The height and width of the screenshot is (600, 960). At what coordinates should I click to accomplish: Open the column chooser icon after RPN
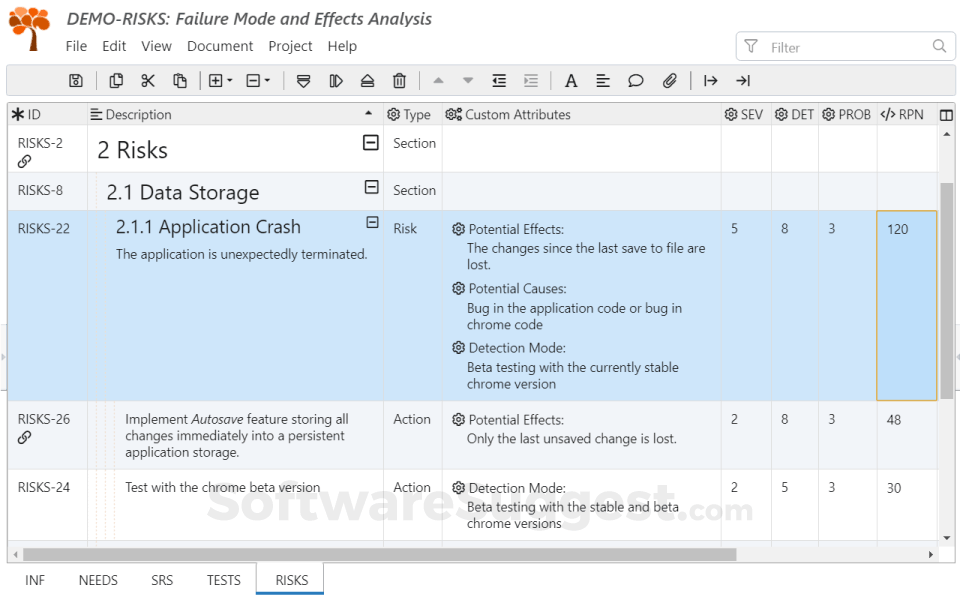click(x=946, y=115)
